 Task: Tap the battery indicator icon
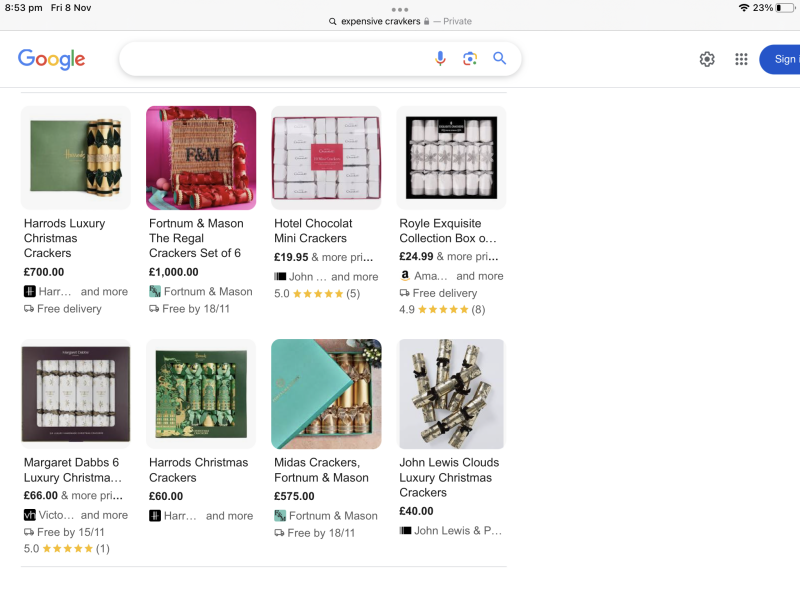(x=785, y=8)
